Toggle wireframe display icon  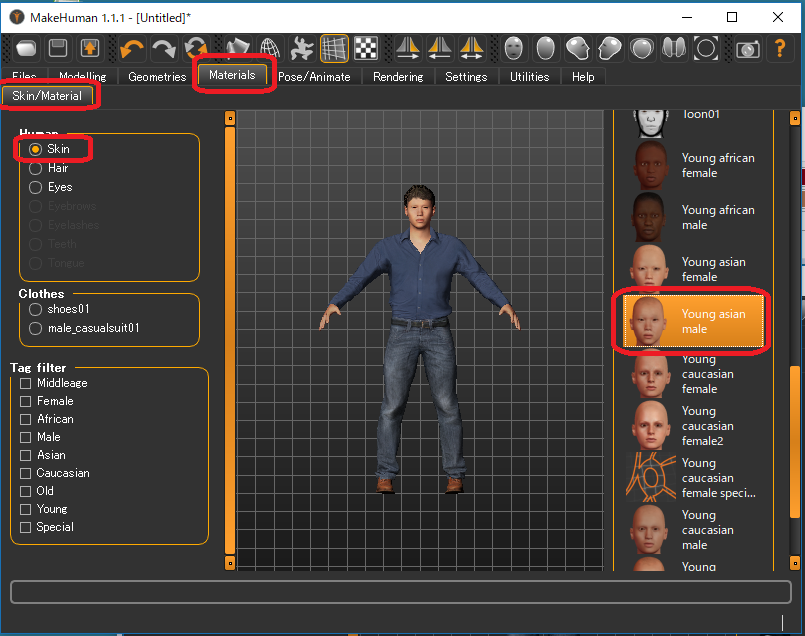(270, 48)
